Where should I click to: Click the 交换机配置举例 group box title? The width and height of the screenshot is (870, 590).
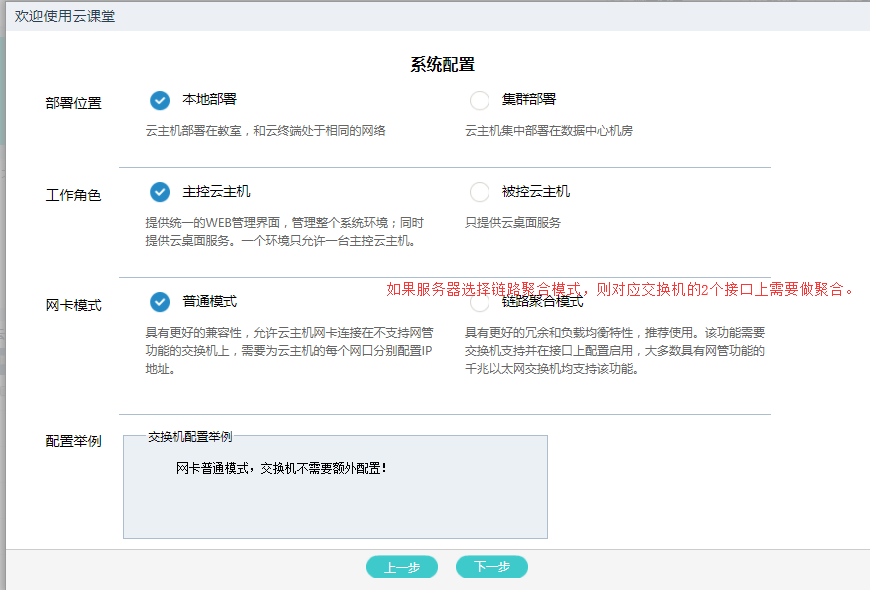(190, 437)
